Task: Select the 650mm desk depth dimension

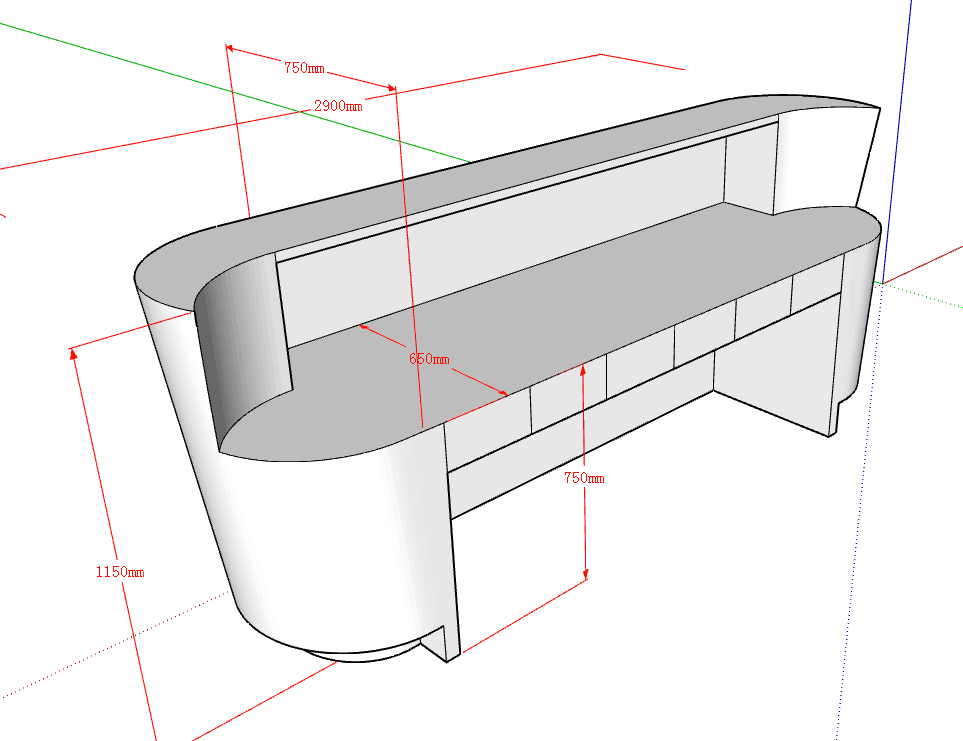Action: 429,359
